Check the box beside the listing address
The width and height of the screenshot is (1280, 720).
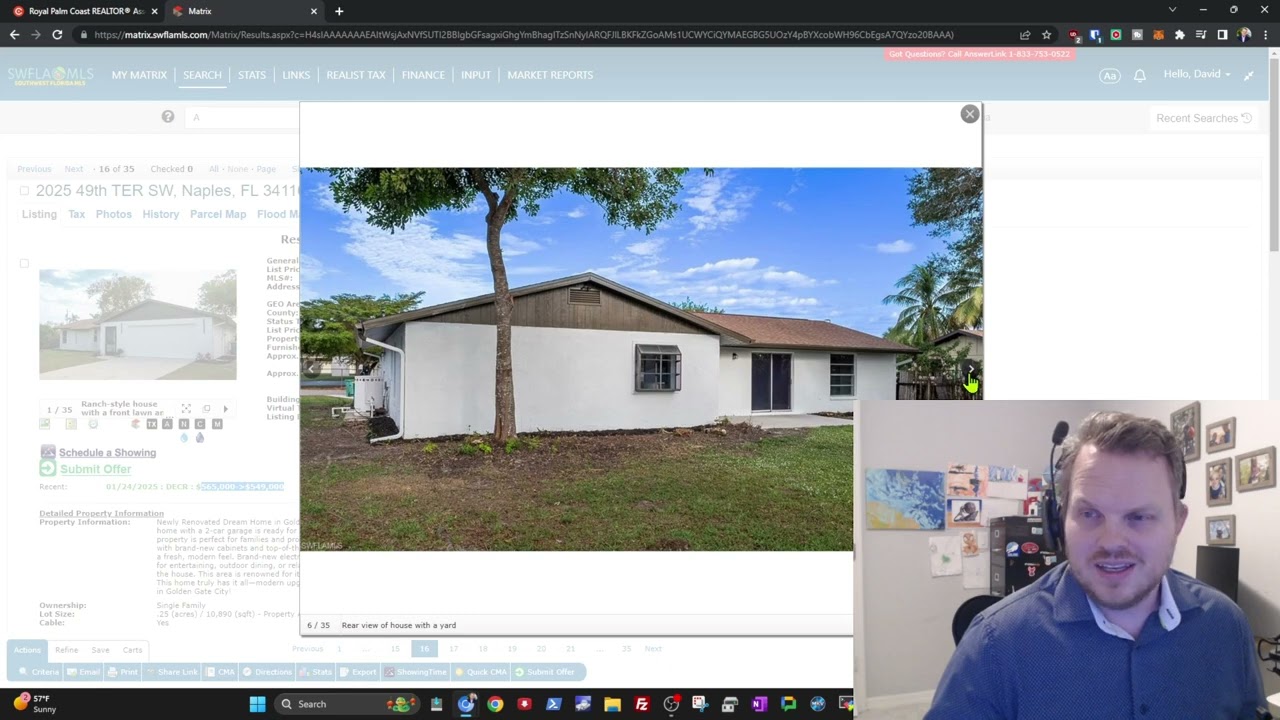25,190
